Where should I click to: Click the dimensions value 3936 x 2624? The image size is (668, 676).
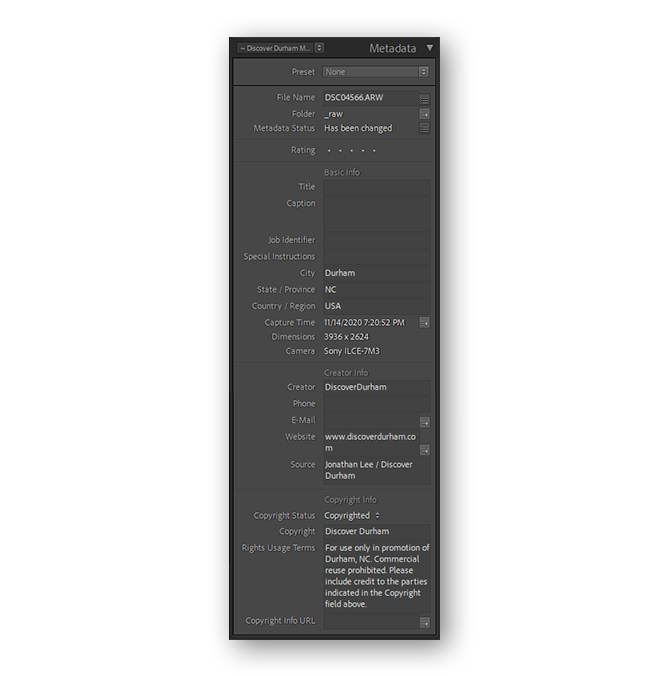point(346,337)
